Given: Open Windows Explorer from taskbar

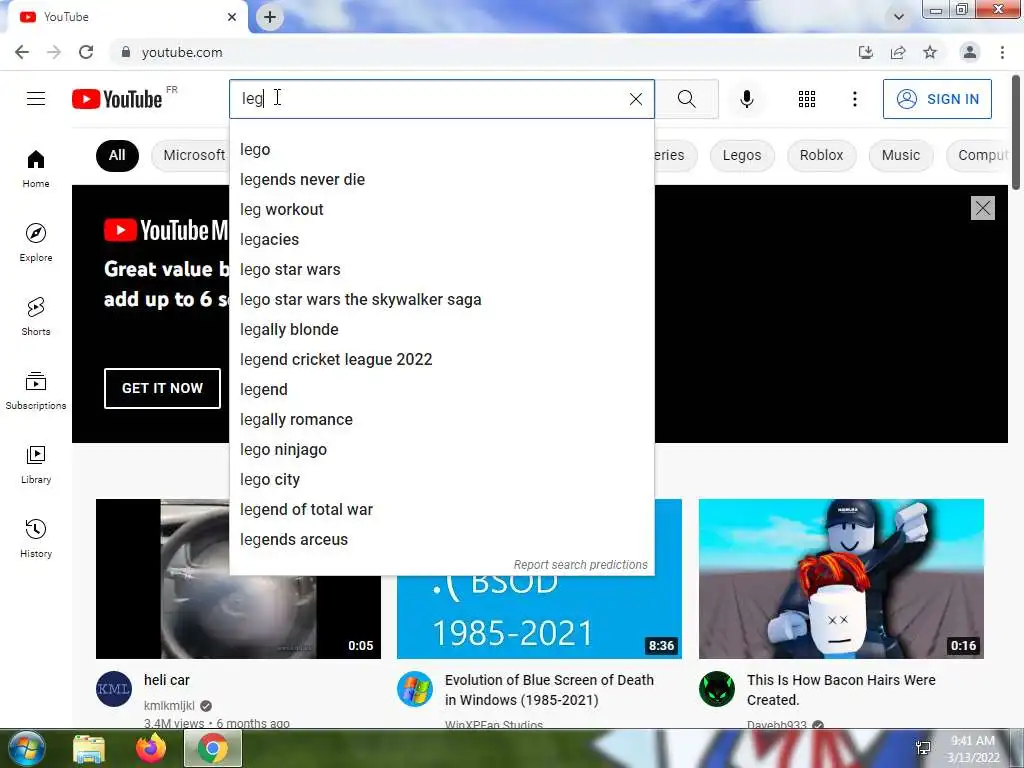Looking at the screenshot, I should click(89, 748).
